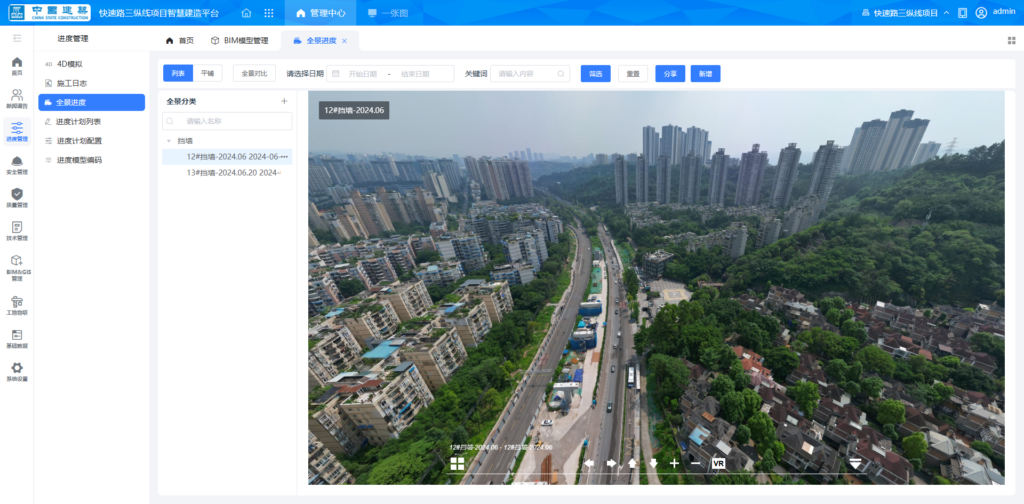
Task: Hide the panorama control bar with down triangle
Action: (855, 463)
